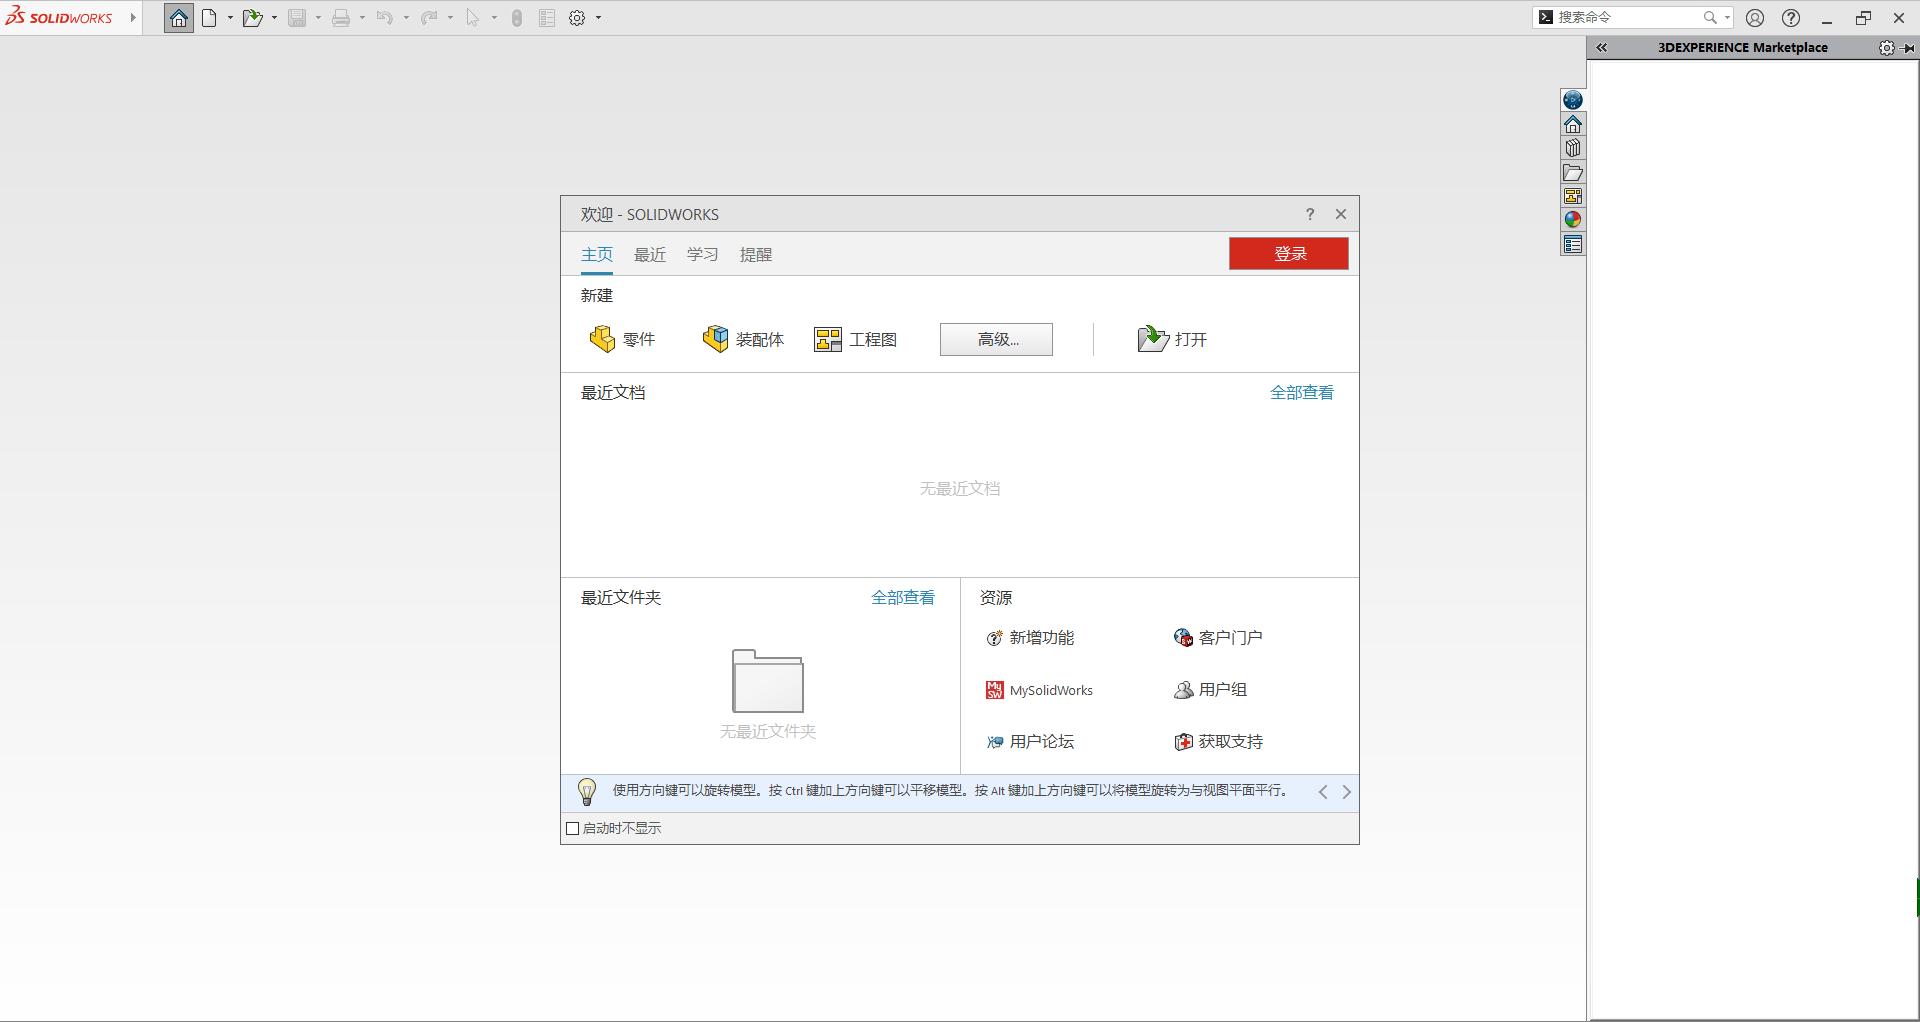
Task: Open the search dropdown in the search bar
Action: point(1725,17)
